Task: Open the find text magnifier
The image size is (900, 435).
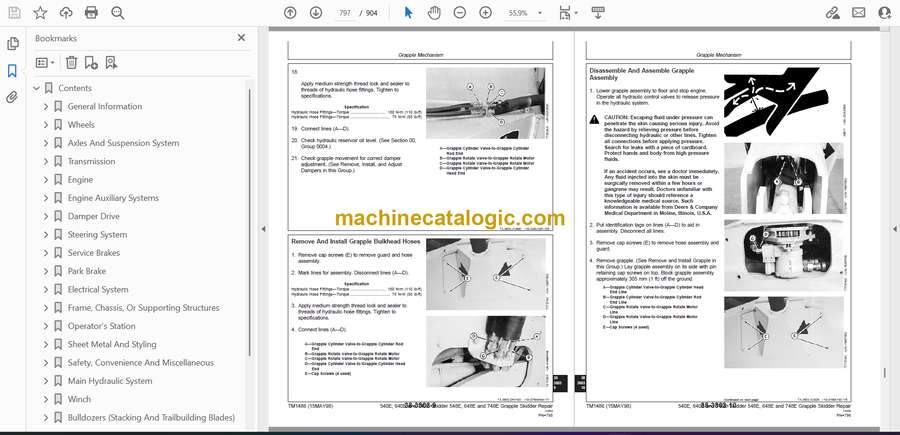Action: [x=118, y=13]
